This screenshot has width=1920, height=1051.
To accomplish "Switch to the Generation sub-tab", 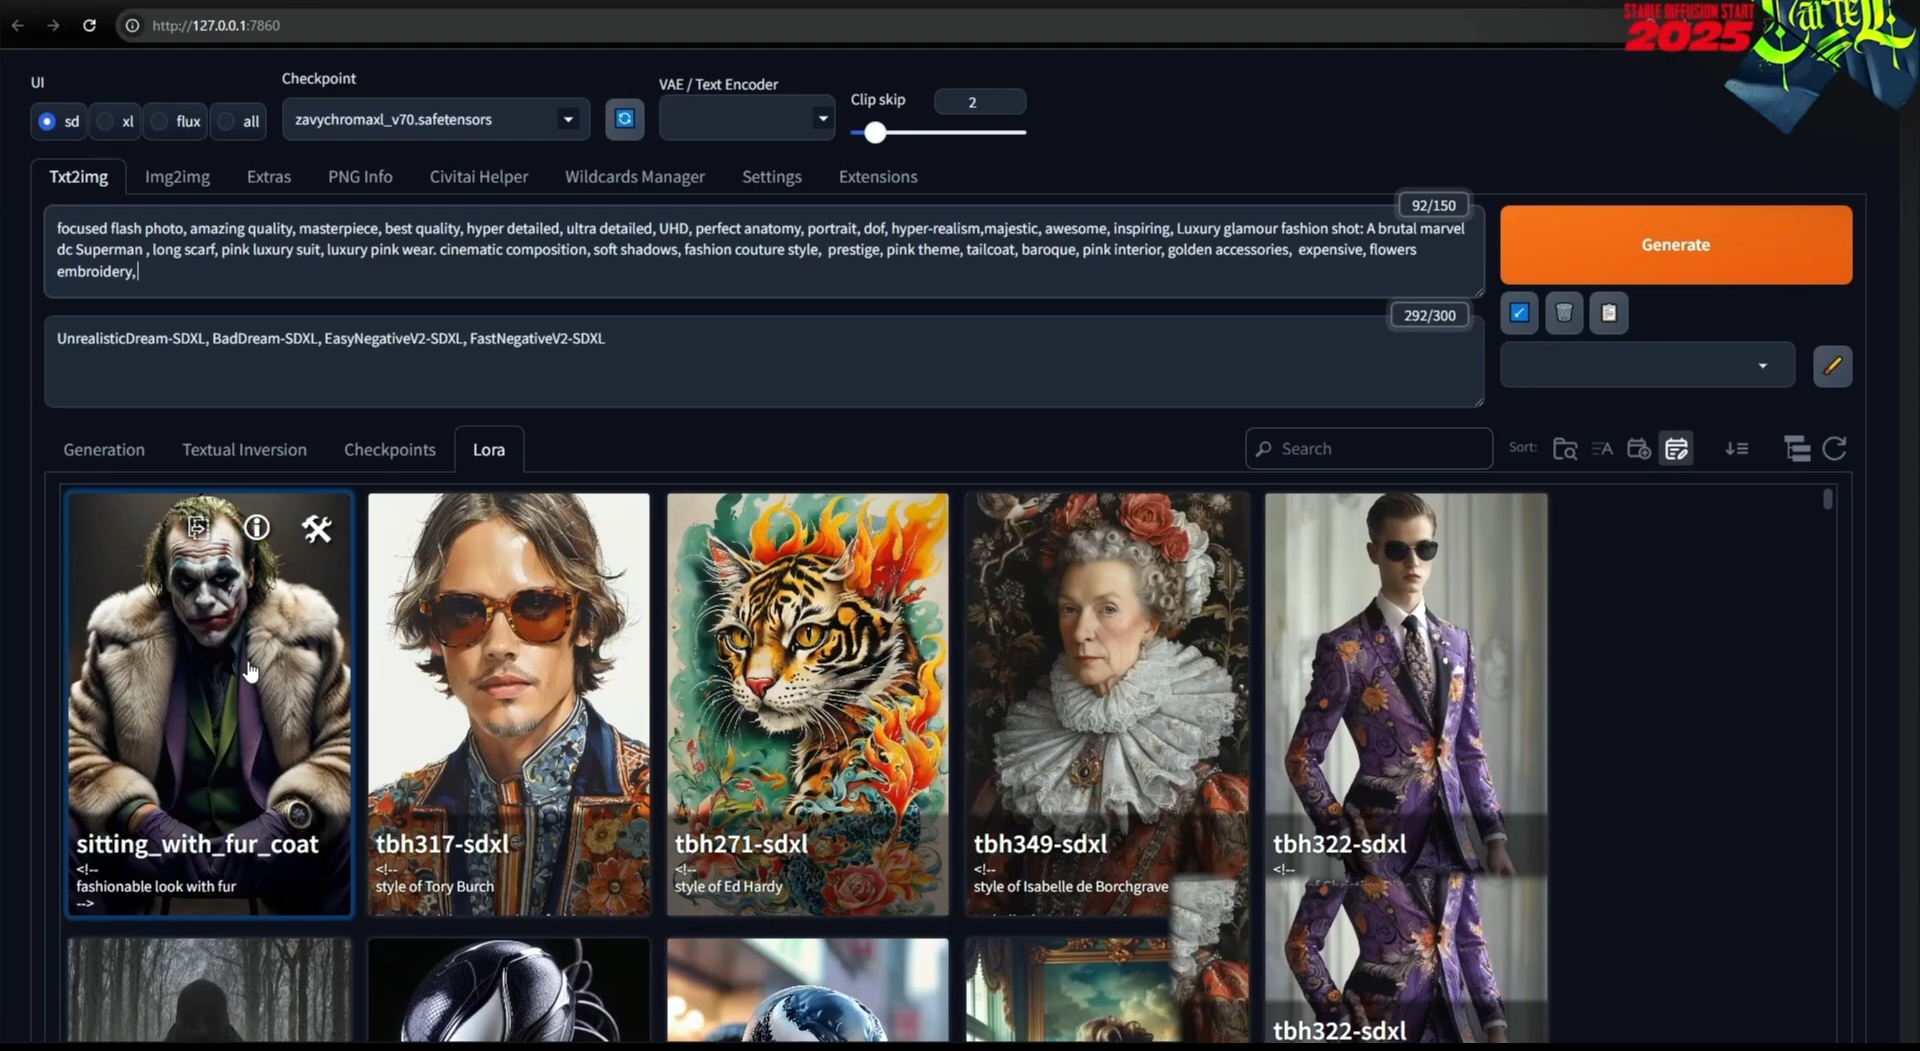I will (x=104, y=450).
